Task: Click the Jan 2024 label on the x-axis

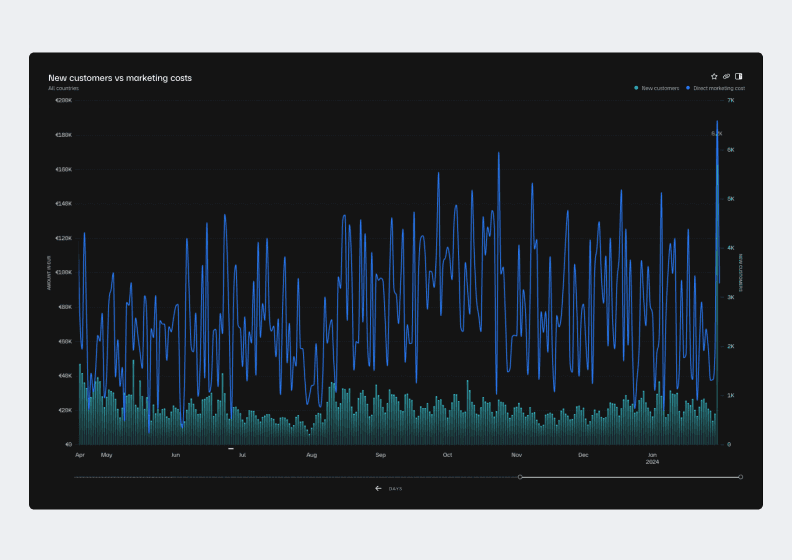Action: tap(652, 459)
